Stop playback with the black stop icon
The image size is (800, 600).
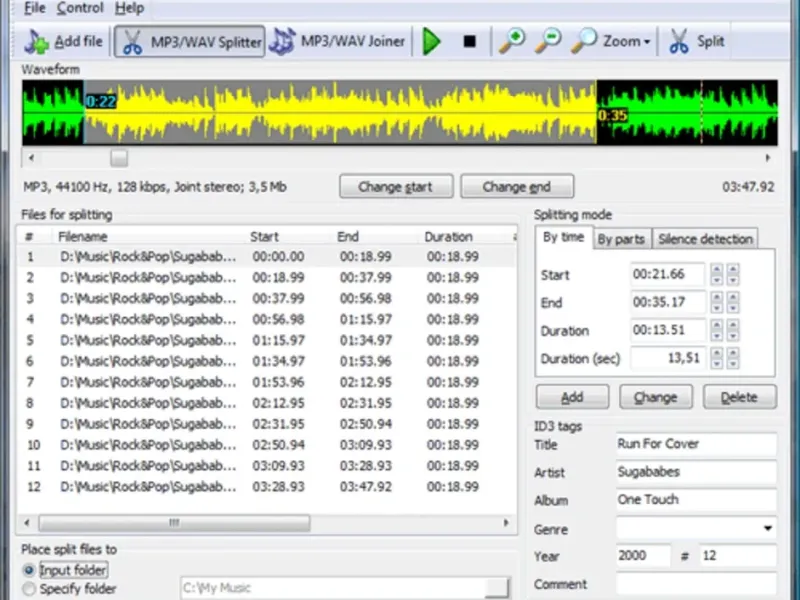[x=469, y=41]
